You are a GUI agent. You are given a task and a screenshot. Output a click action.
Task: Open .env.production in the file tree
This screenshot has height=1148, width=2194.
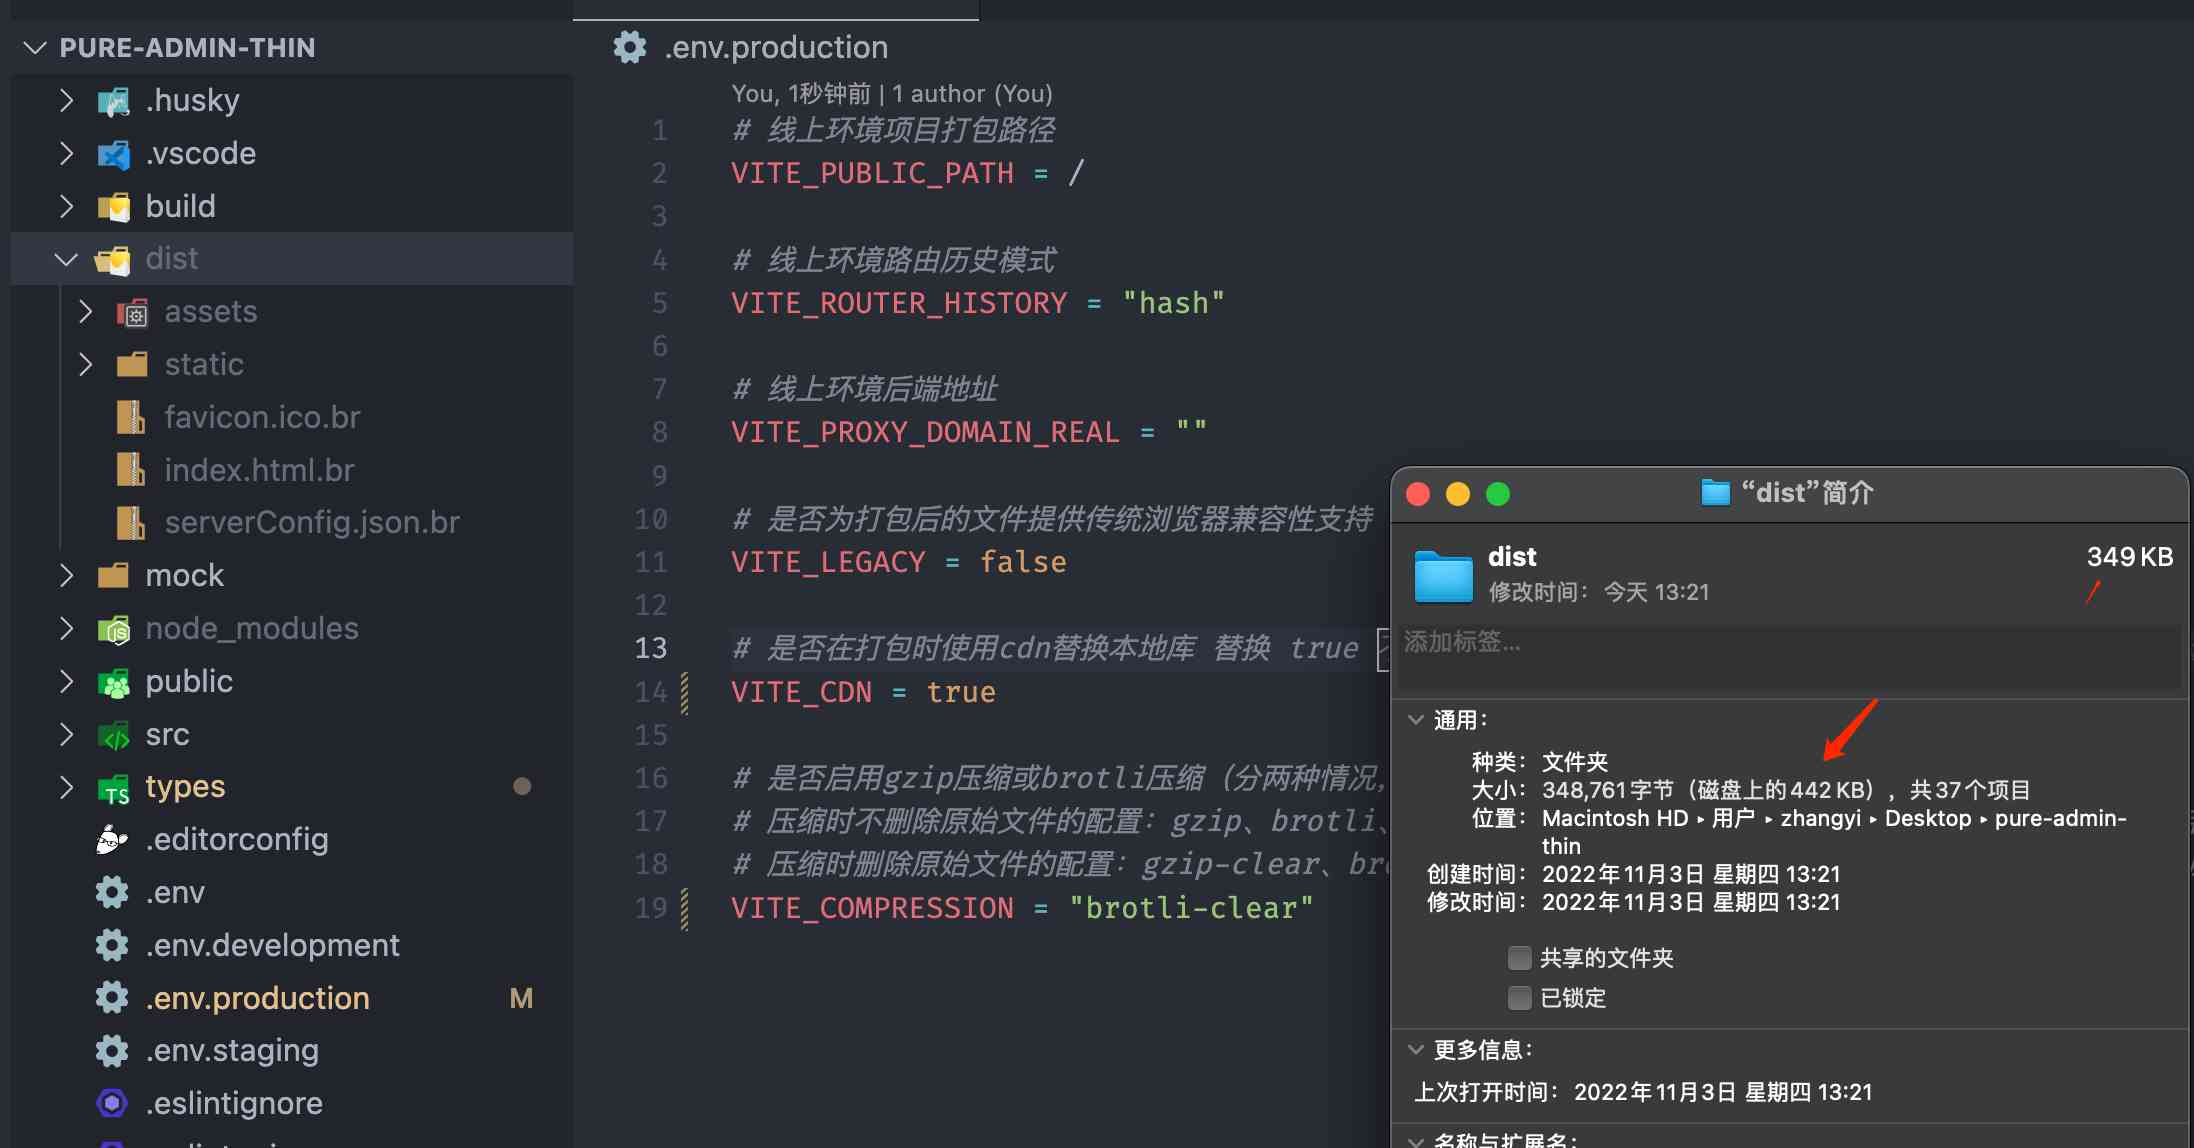[x=257, y=998]
